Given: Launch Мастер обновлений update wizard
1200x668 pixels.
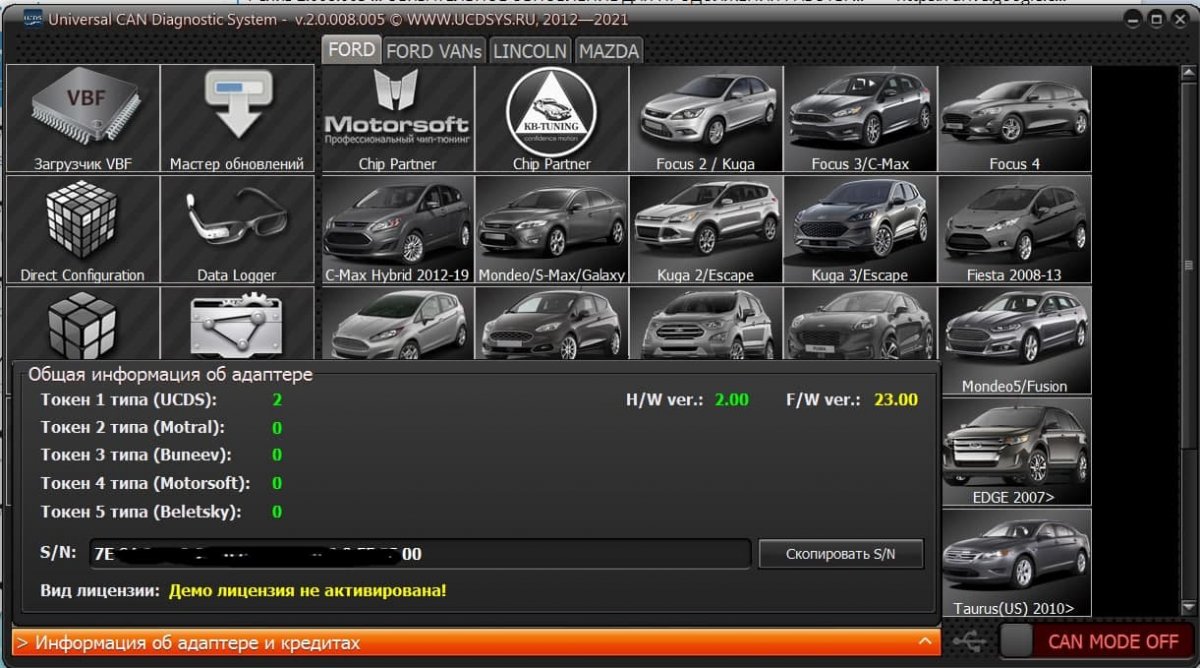Looking at the screenshot, I should 237,119.
